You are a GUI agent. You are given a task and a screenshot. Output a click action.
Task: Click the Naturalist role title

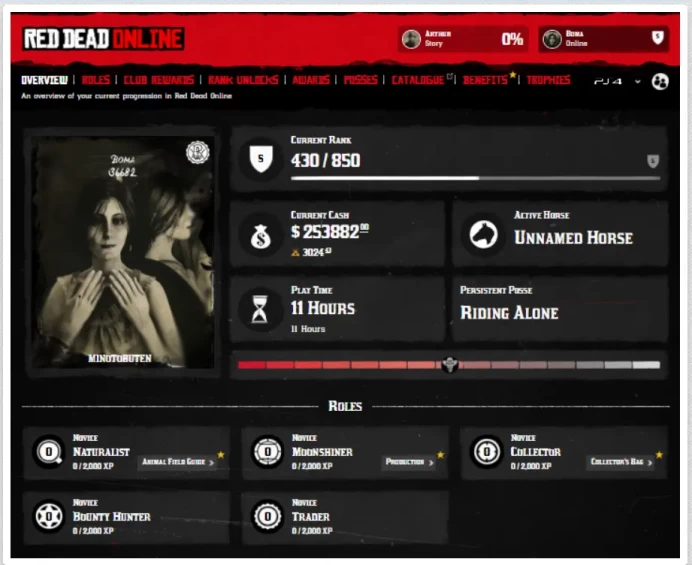coord(101,452)
